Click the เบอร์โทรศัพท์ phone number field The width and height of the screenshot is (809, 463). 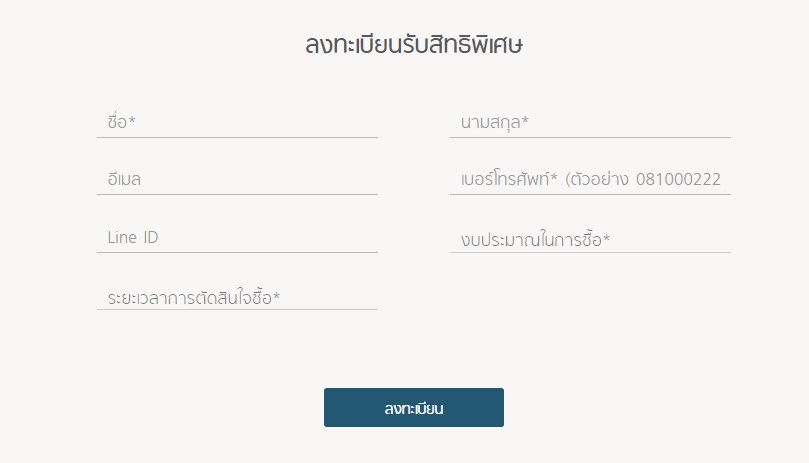click(590, 180)
